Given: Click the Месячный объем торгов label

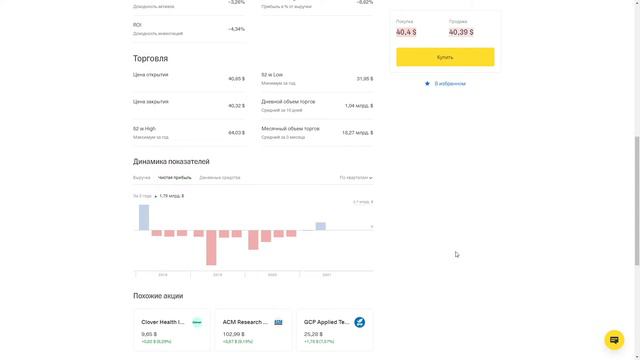Looking at the screenshot, I should [290, 129].
